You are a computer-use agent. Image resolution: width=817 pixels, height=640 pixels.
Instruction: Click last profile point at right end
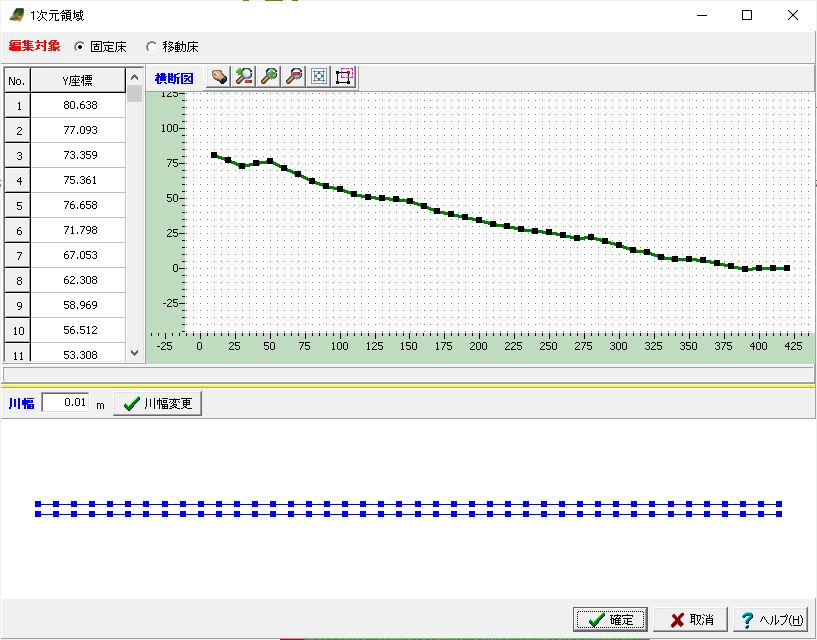point(787,268)
